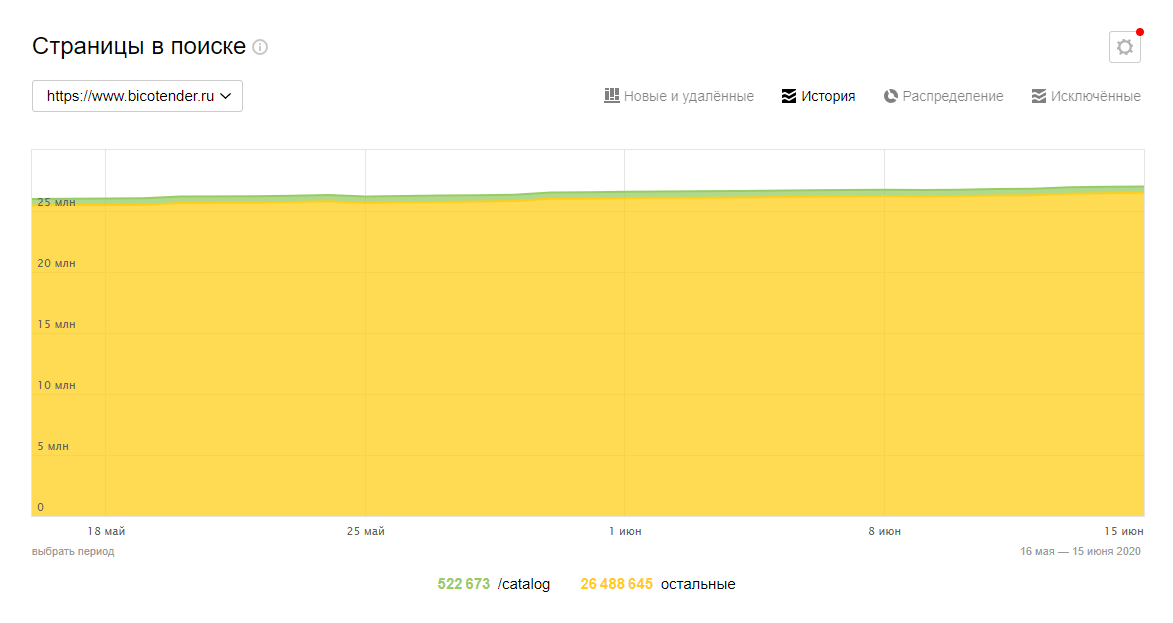Click the выбрать период link

click(73, 551)
